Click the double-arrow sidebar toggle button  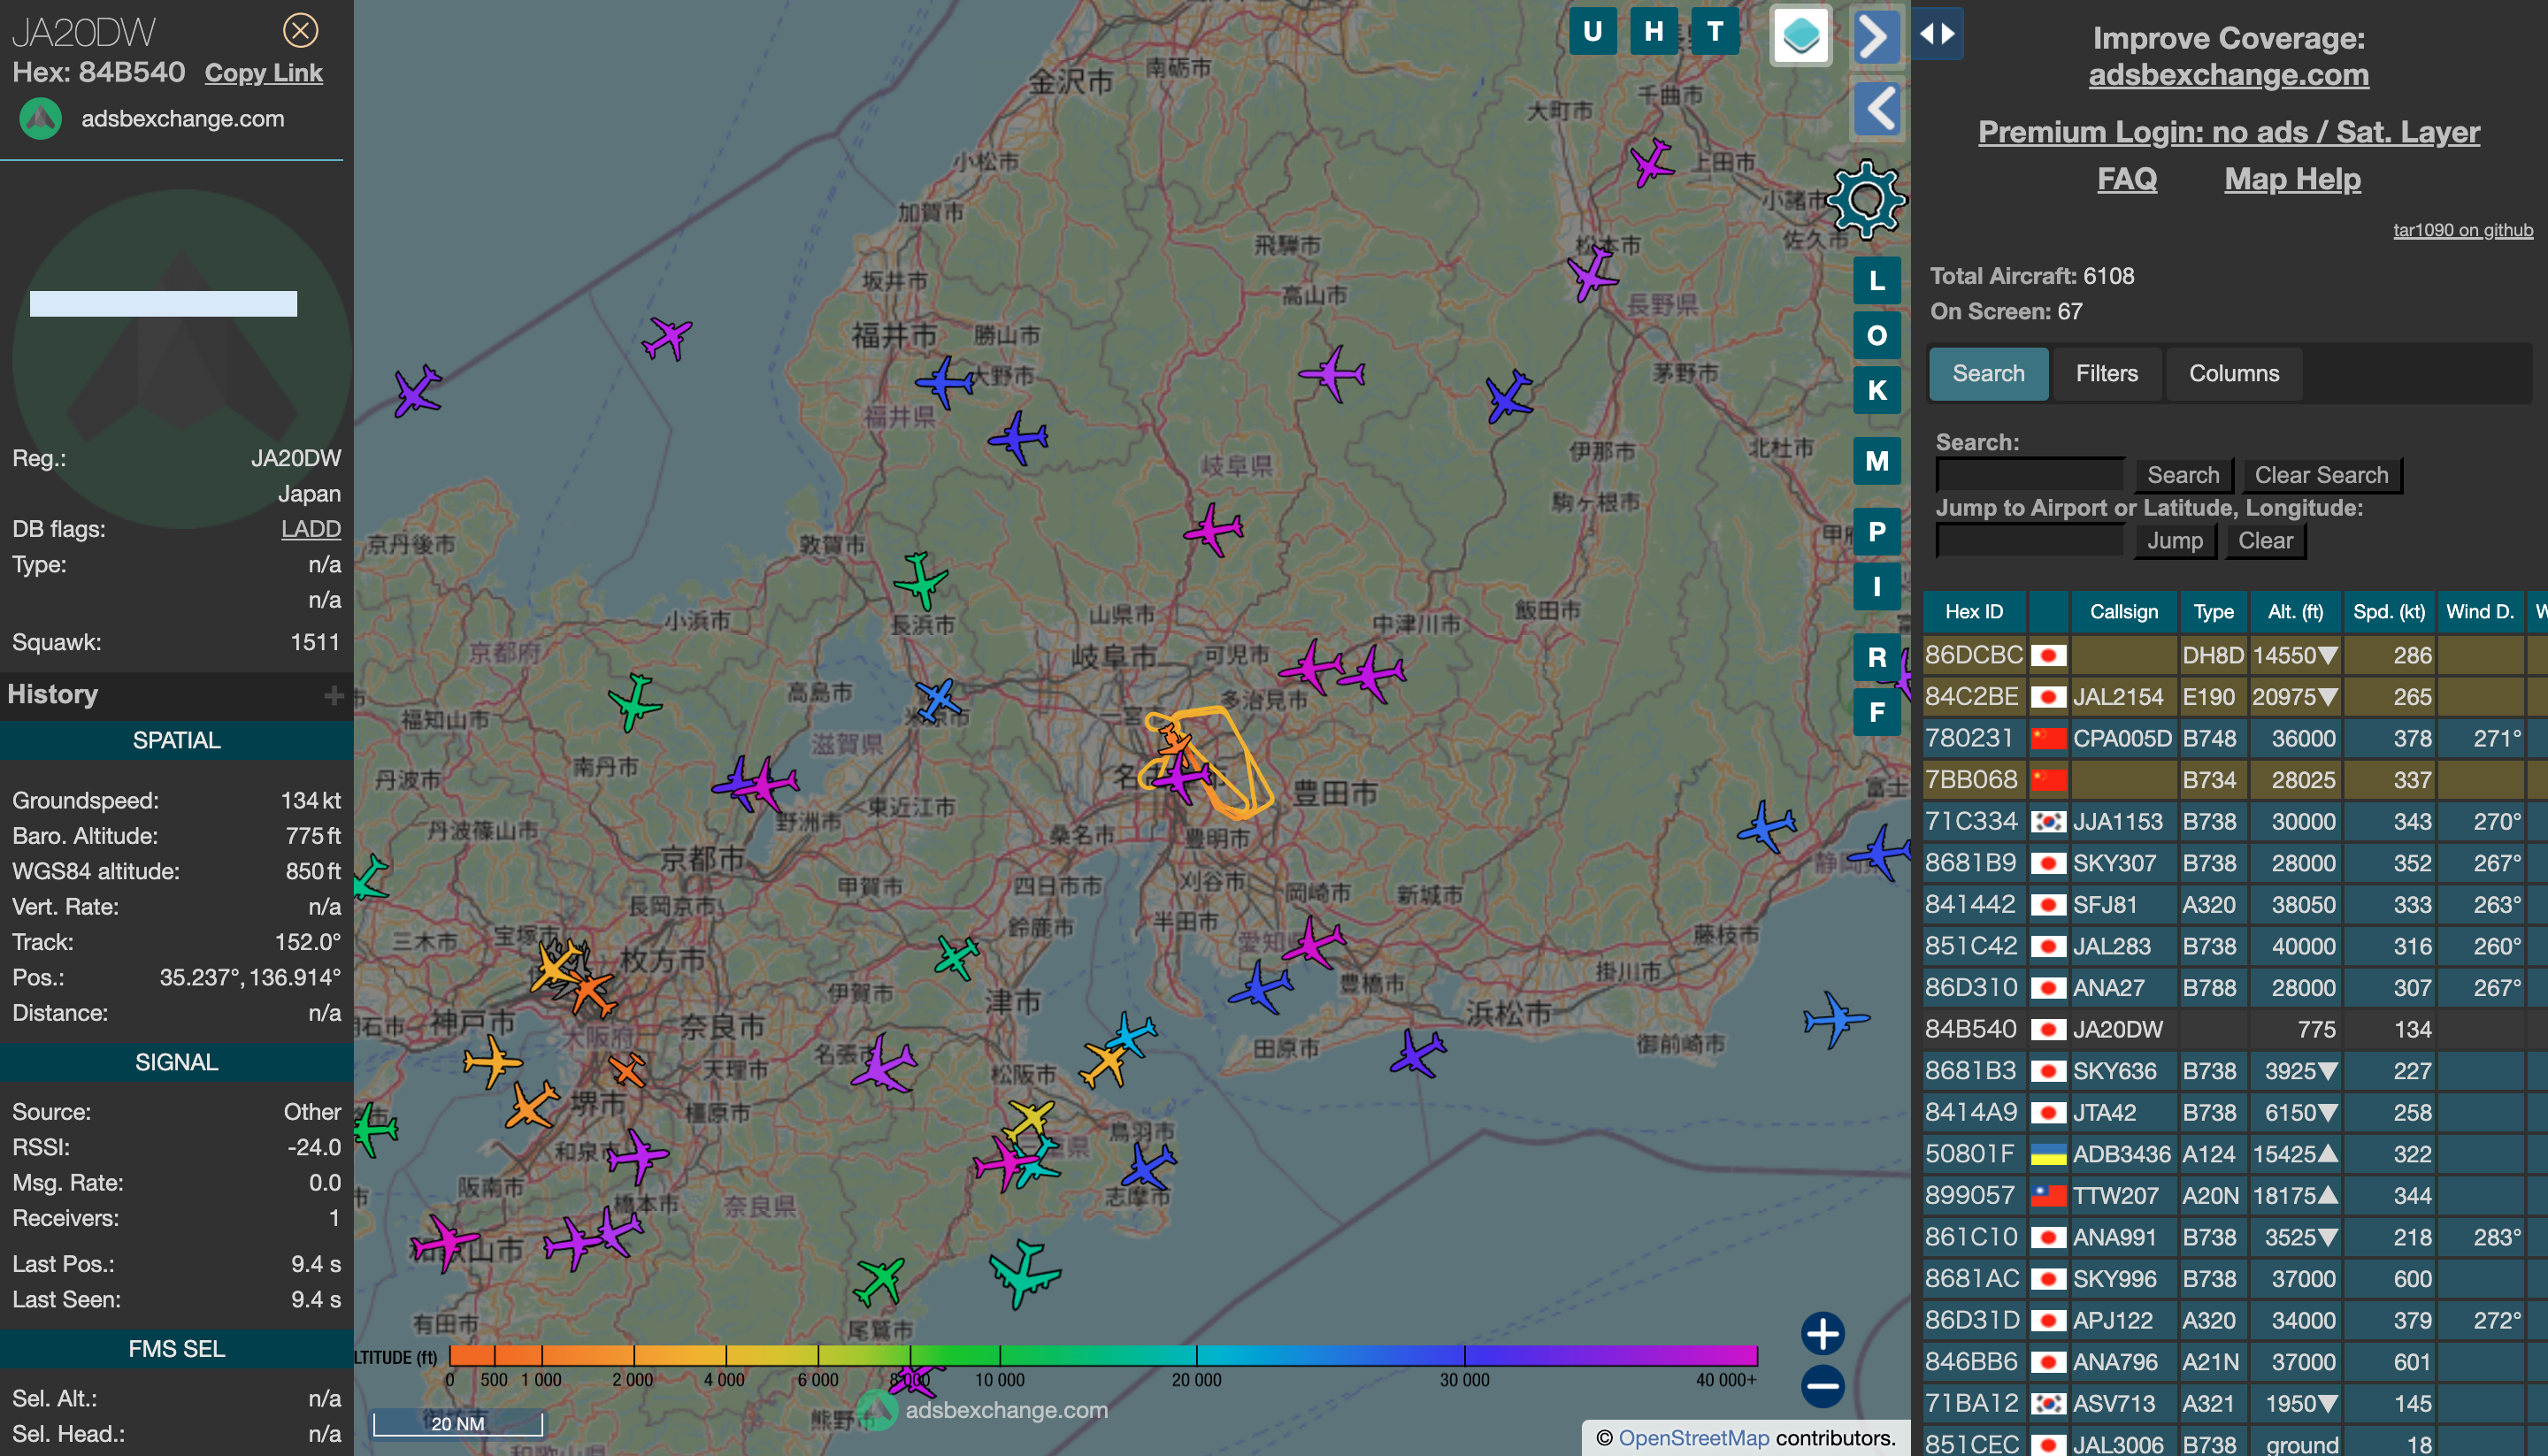[1938, 34]
